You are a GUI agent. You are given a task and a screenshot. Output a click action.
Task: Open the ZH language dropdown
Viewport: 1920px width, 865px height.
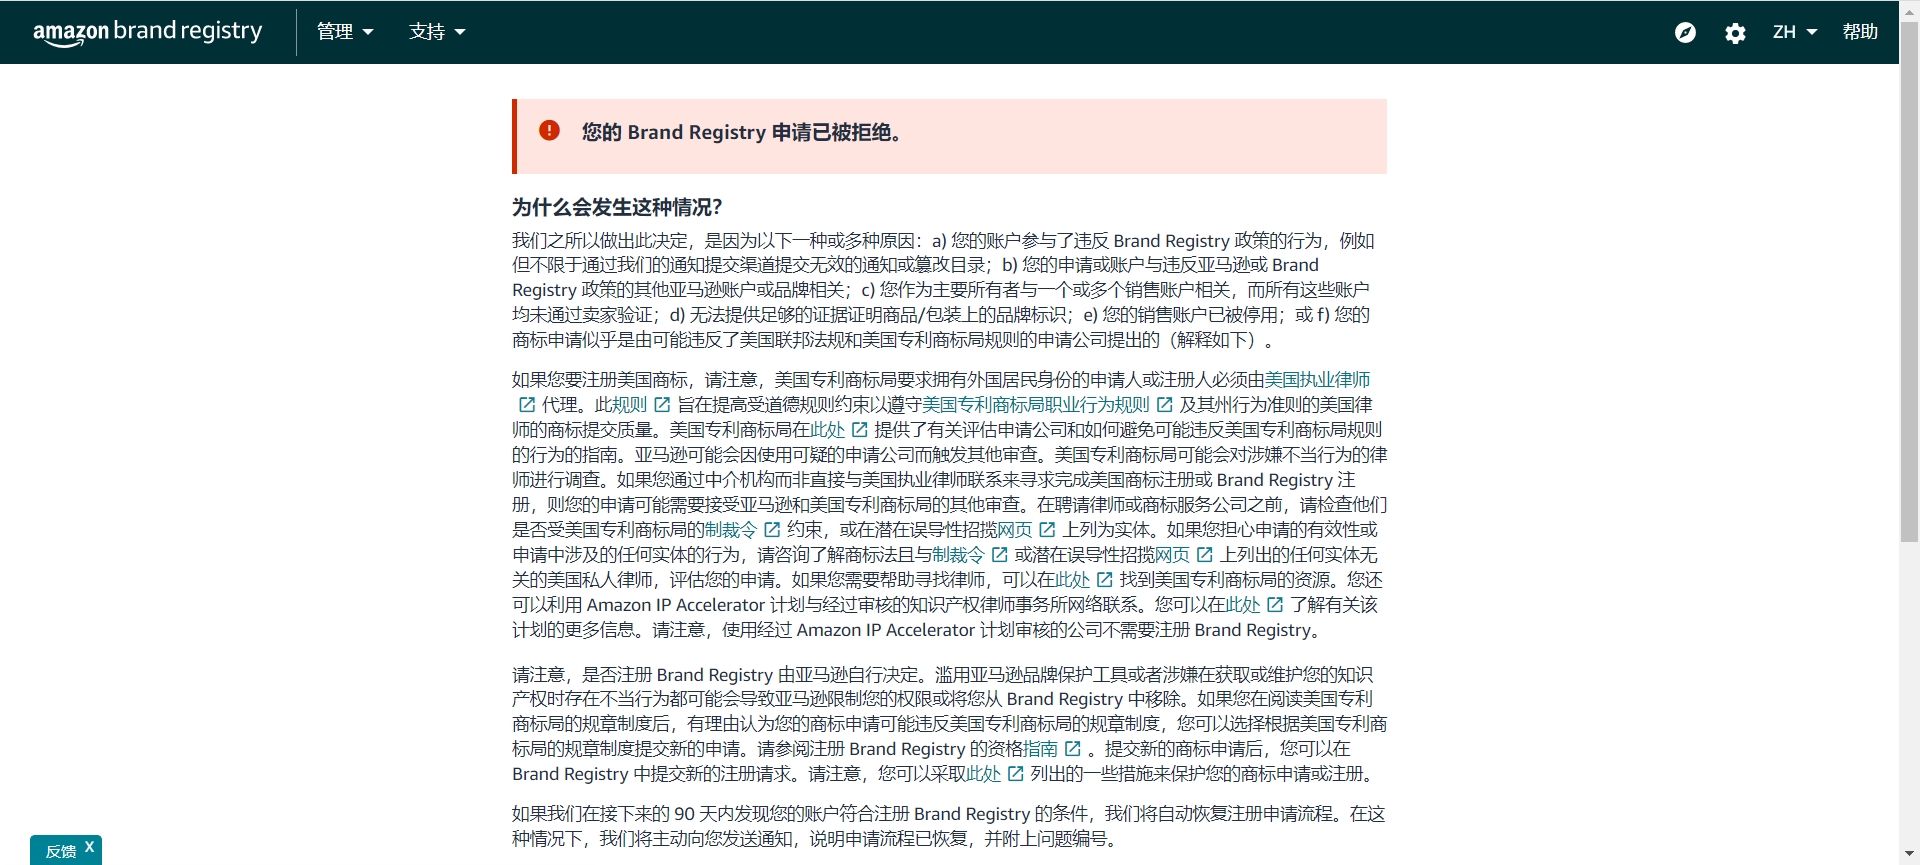click(x=1795, y=32)
